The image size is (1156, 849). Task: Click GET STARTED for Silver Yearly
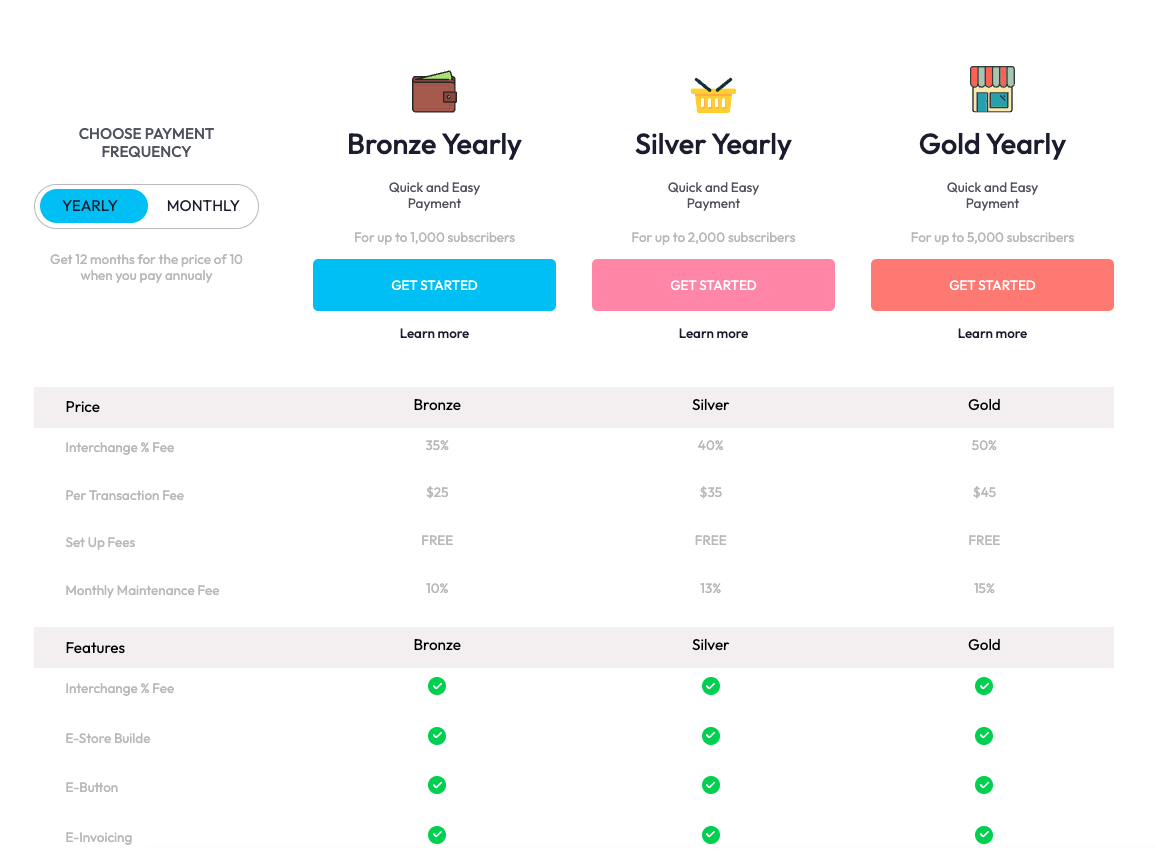click(713, 285)
